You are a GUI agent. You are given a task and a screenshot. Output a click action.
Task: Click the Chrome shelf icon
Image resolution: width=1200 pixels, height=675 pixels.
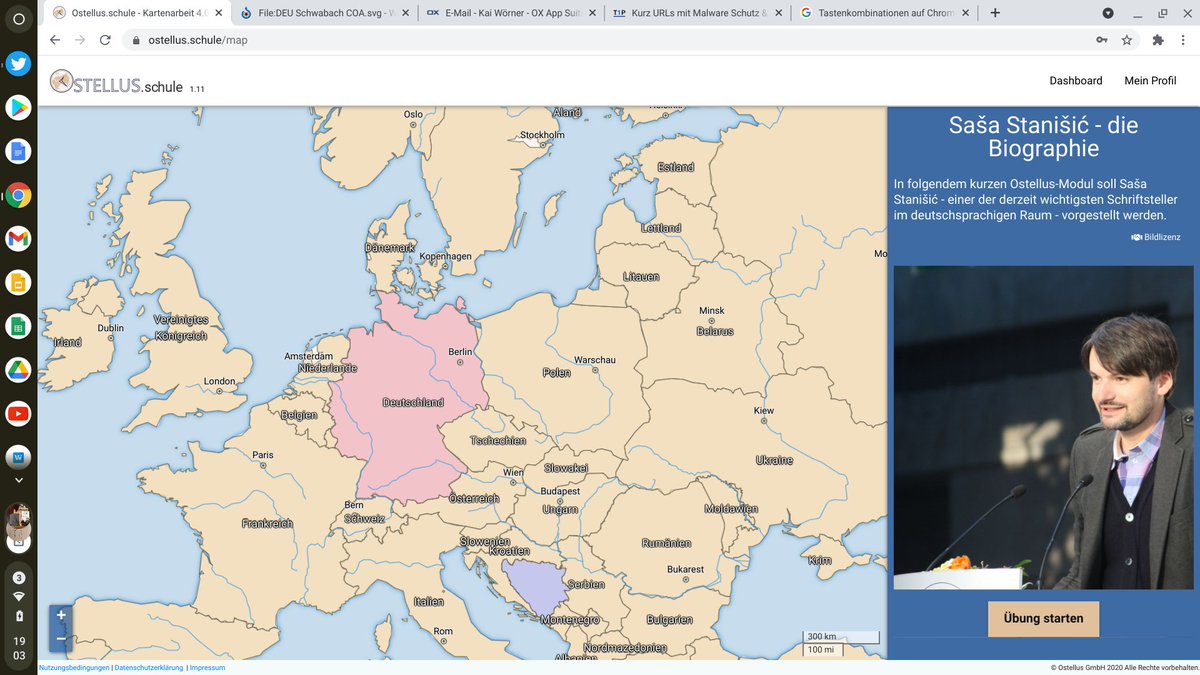(x=18, y=195)
